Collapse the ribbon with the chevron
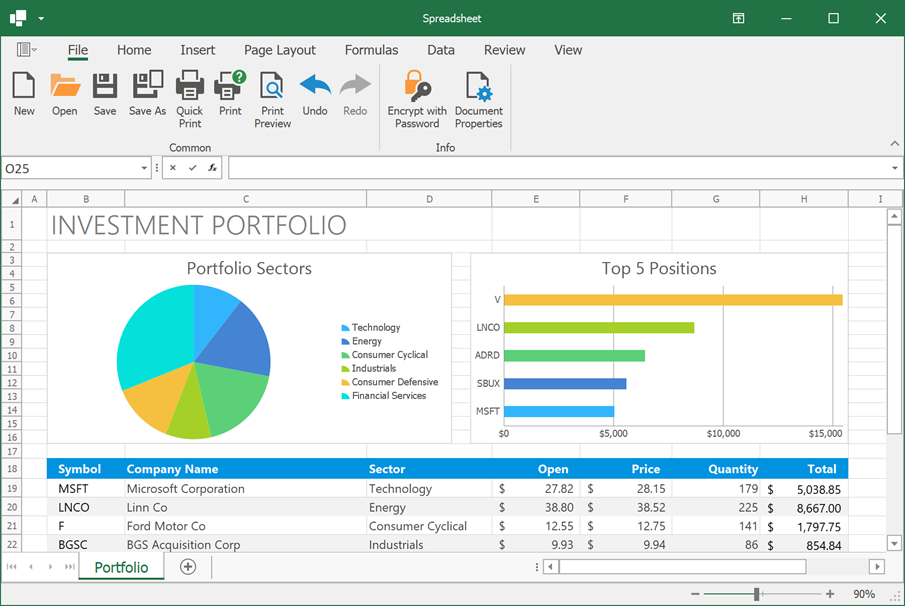 coord(894,143)
